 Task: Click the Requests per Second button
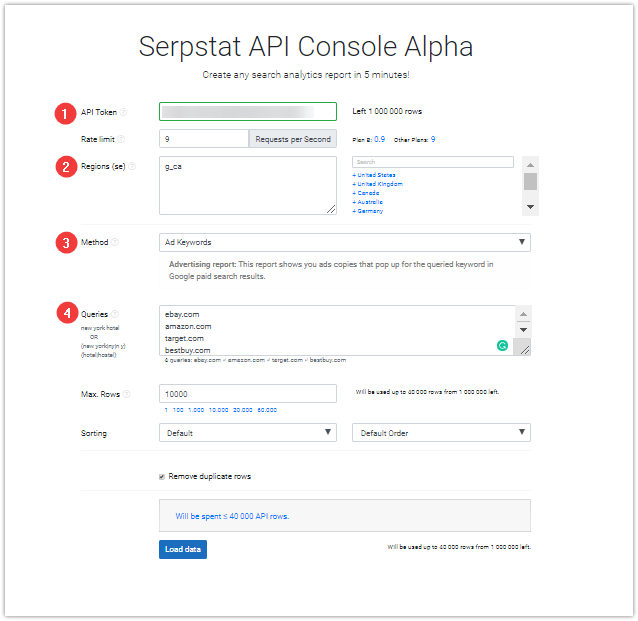coord(293,139)
